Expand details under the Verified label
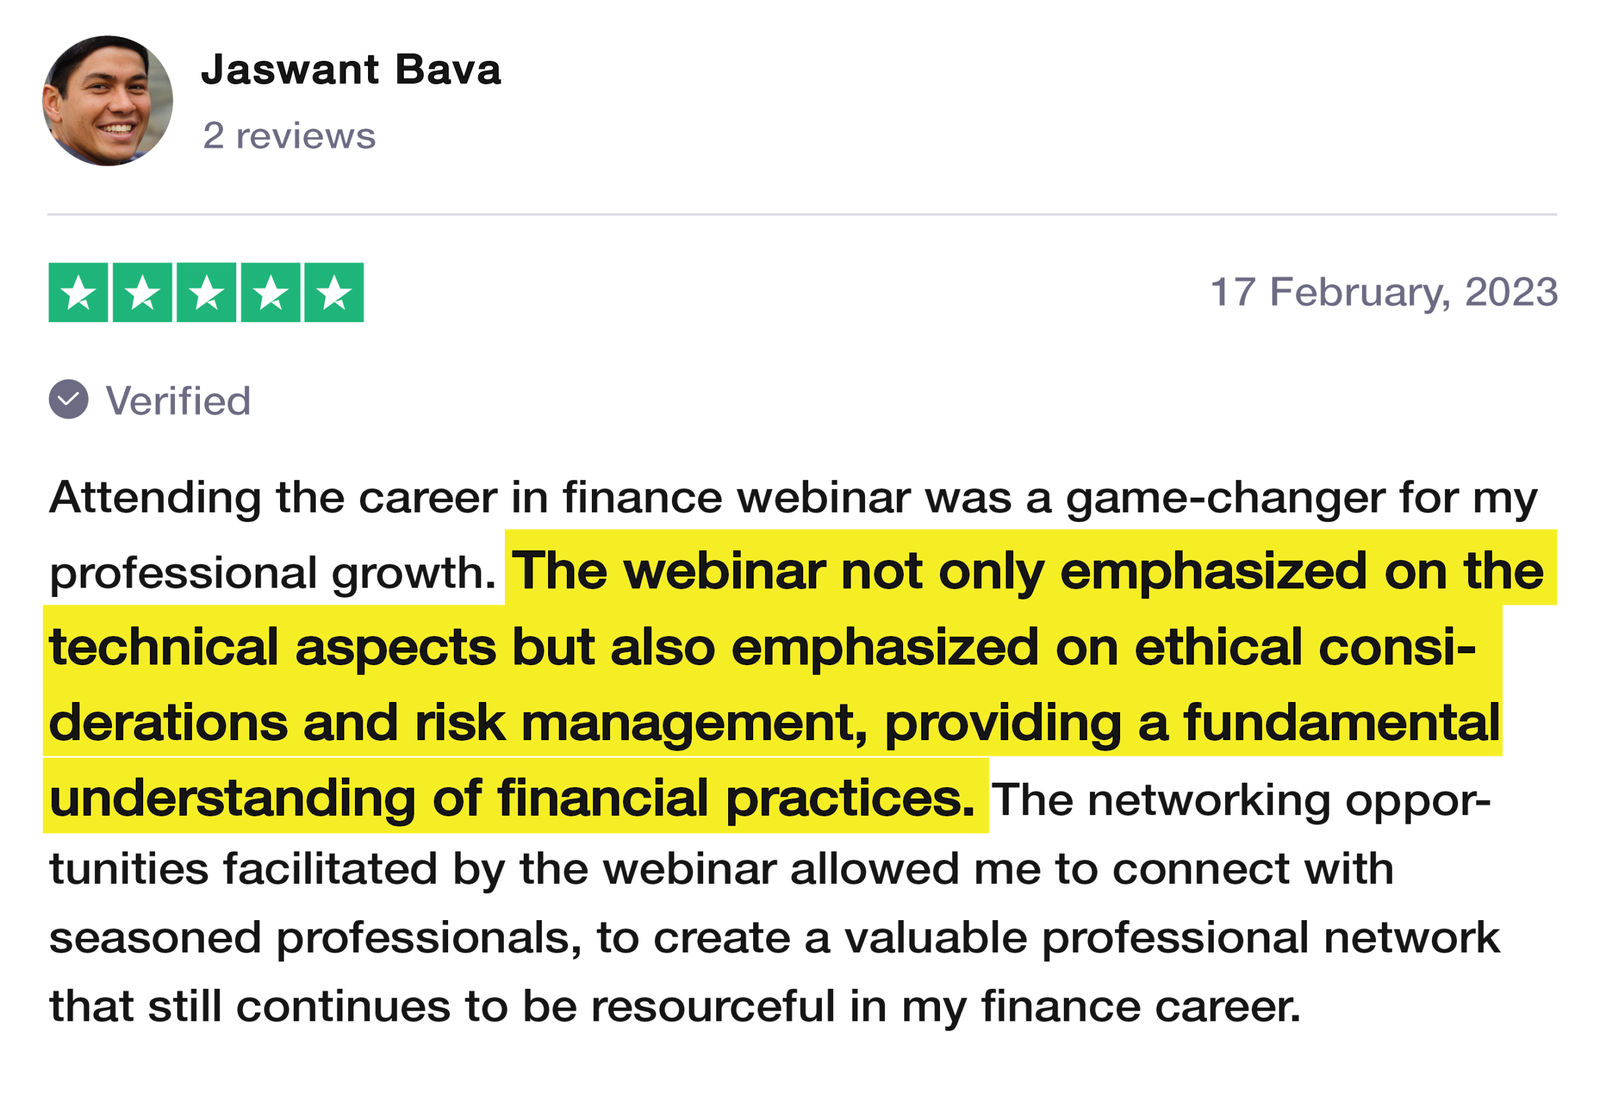 tap(178, 401)
